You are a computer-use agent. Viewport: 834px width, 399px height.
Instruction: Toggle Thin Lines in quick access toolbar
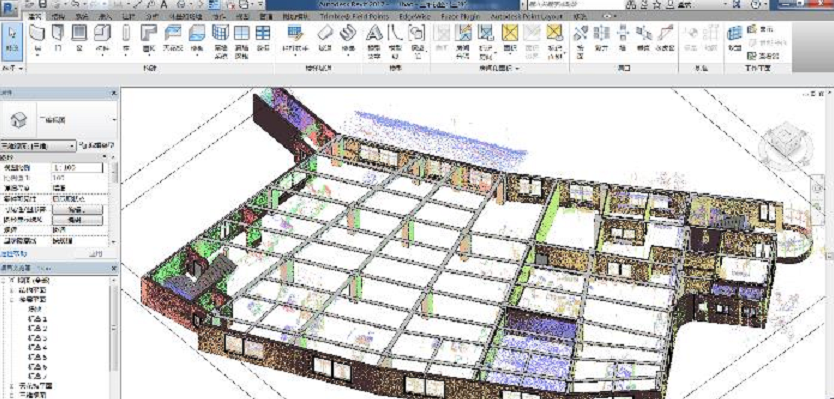[213, 4]
